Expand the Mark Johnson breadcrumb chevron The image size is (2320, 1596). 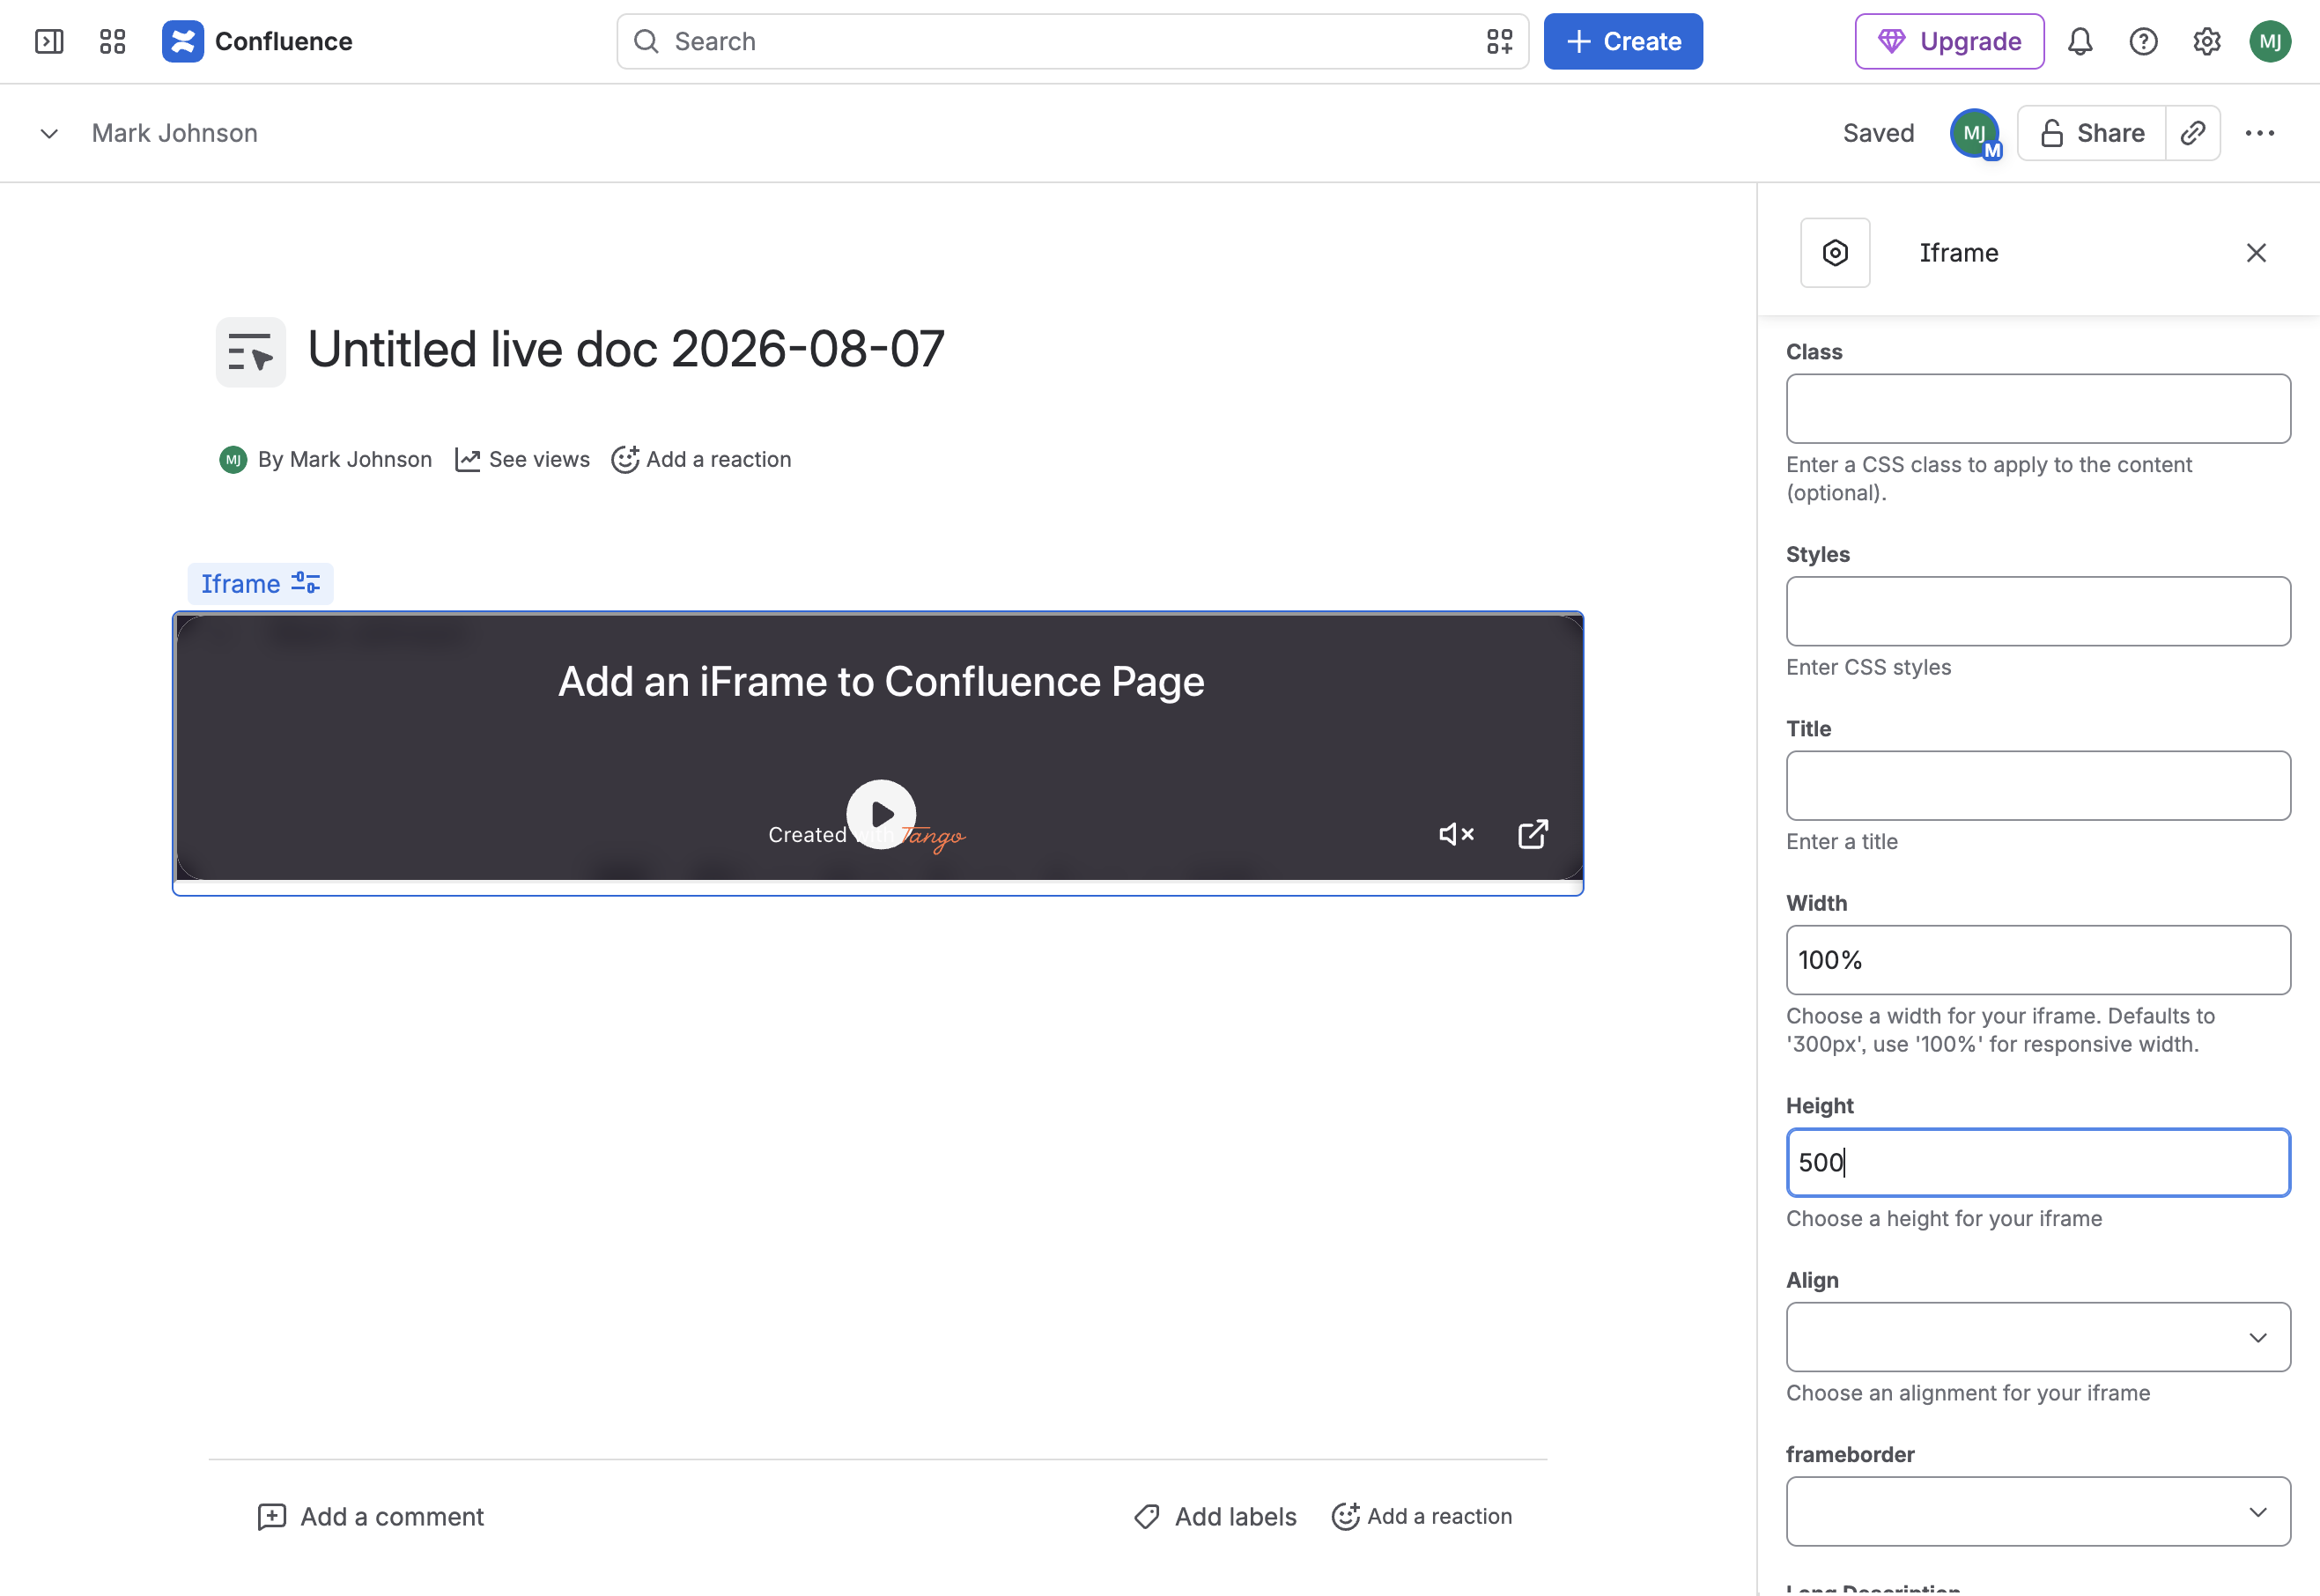pos(49,133)
